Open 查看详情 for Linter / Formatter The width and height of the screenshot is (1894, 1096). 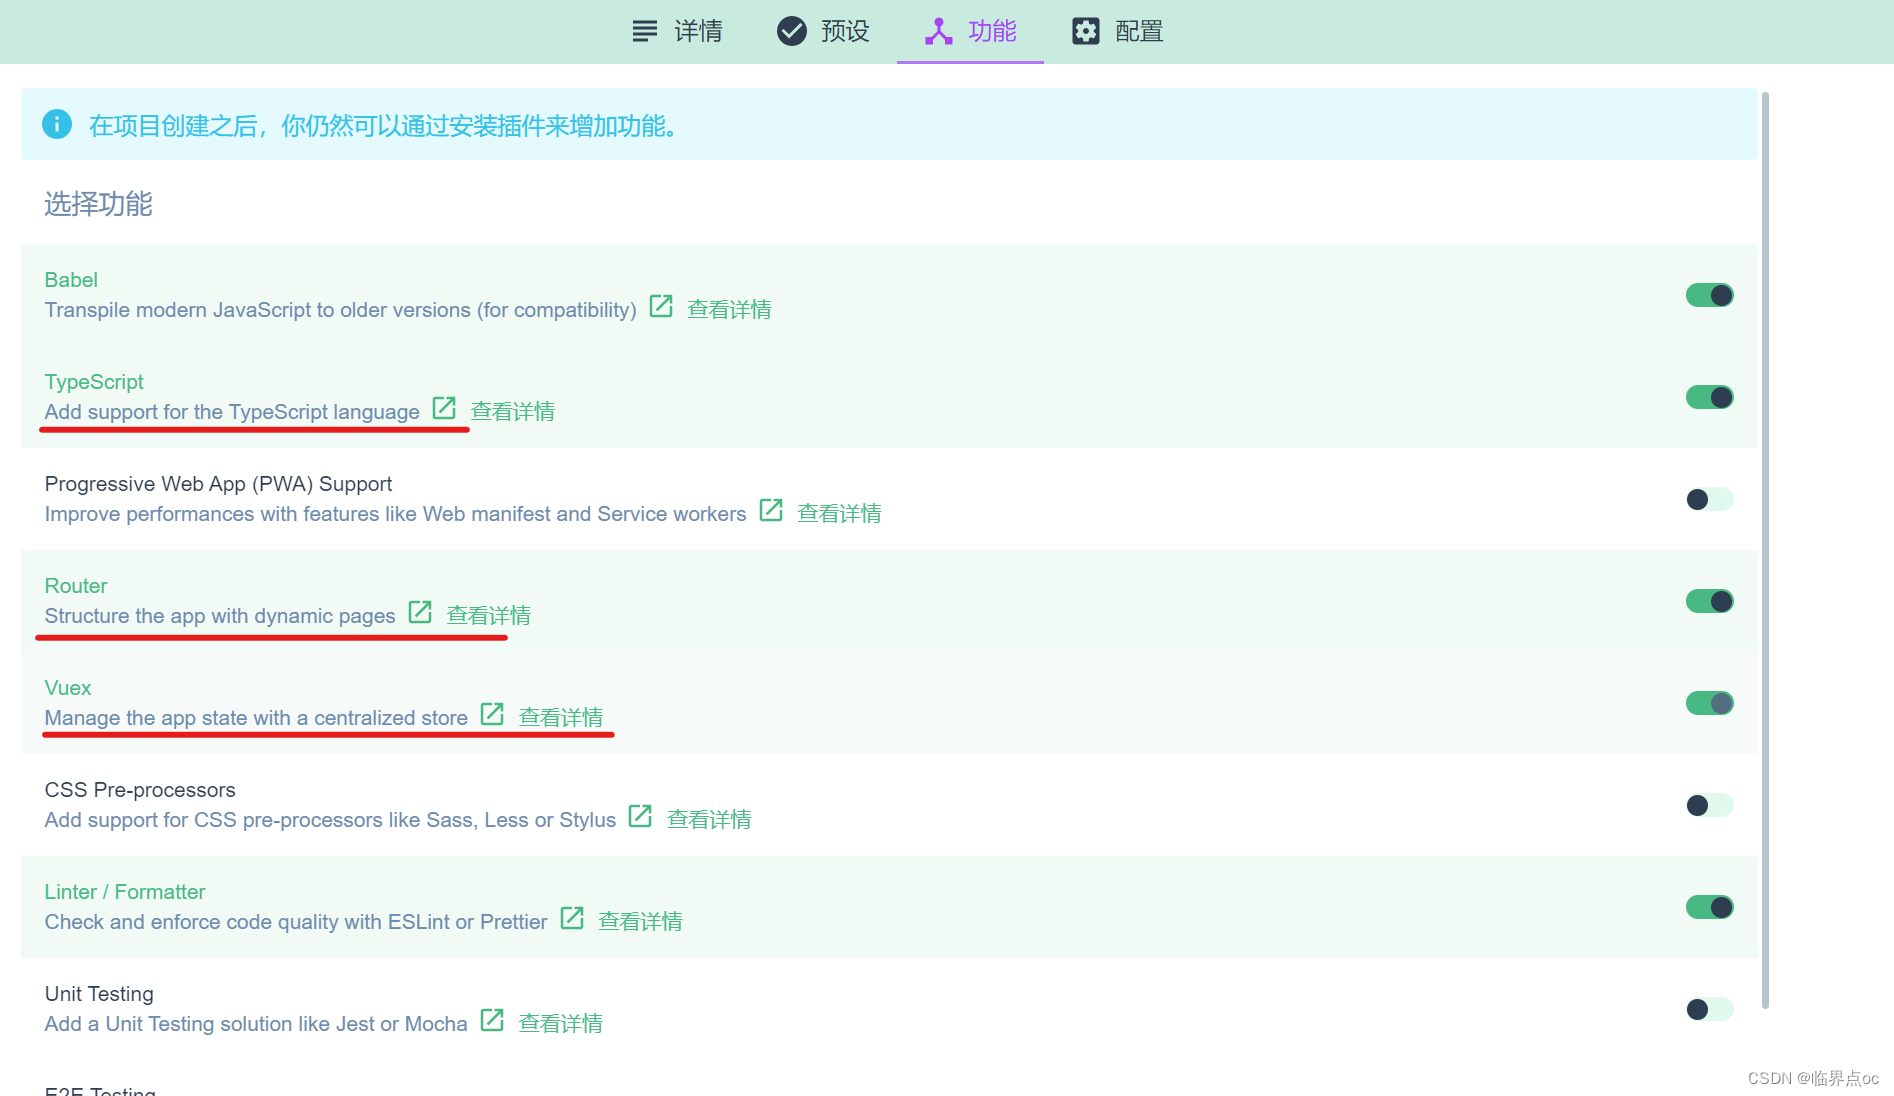640,922
